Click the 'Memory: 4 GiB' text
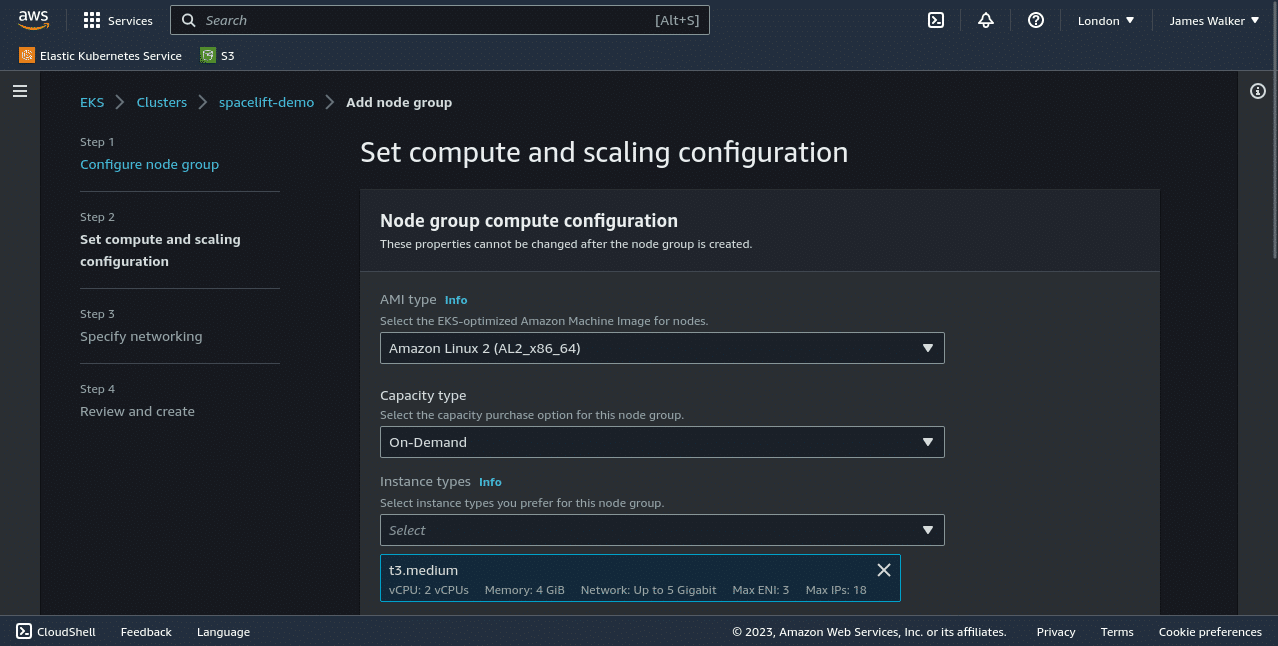 (x=524, y=590)
